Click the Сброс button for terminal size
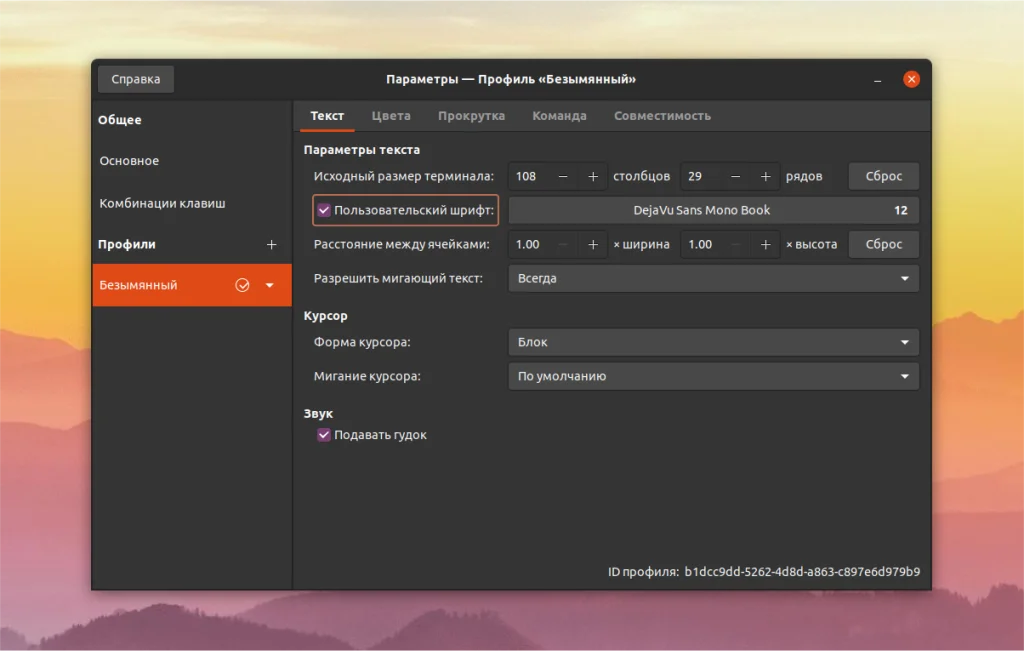The height and width of the screenshot is (651, 1024). [x=883, y=176]
